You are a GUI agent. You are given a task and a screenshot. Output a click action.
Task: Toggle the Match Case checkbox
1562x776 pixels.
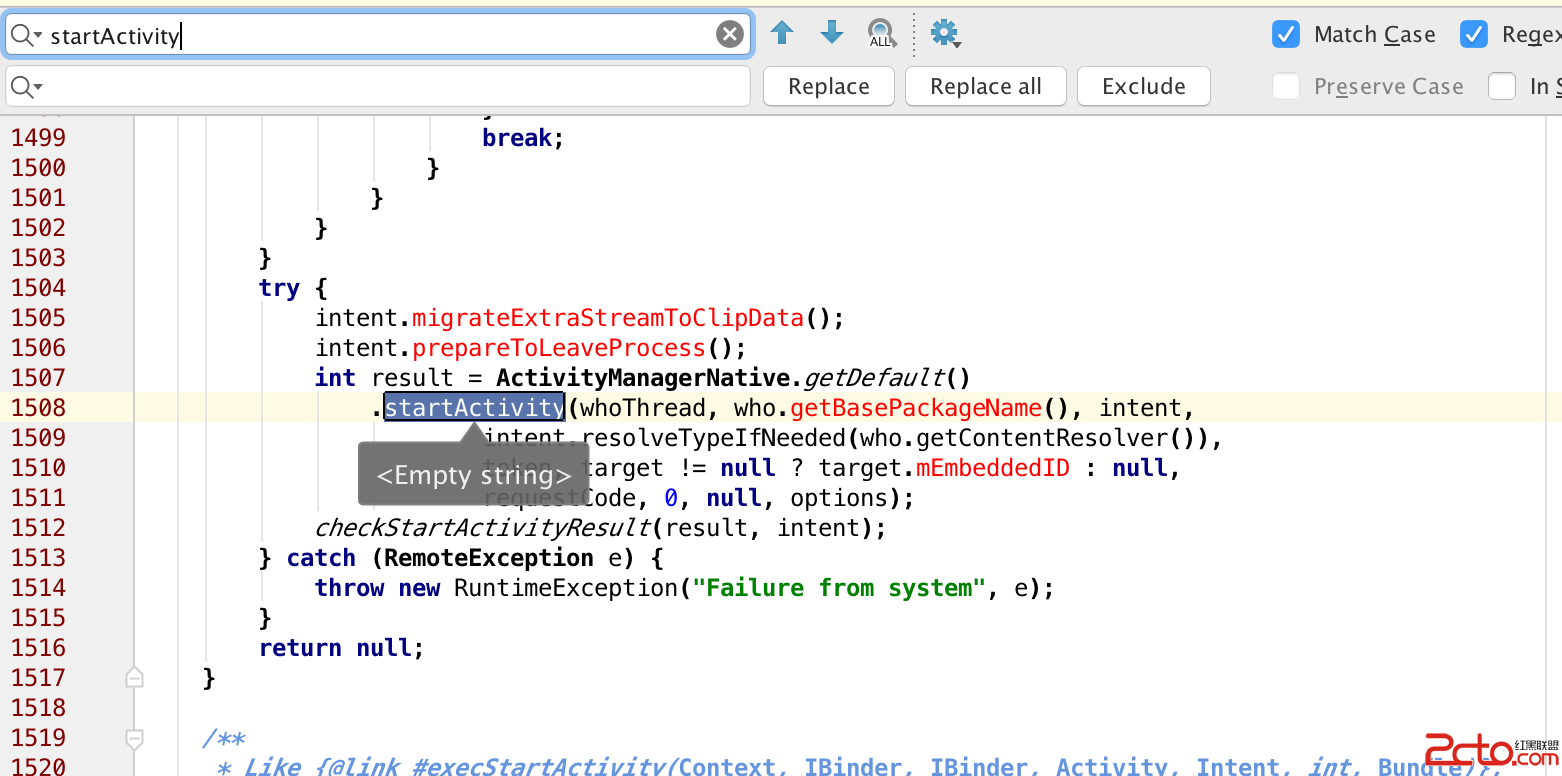(1285, 35)
